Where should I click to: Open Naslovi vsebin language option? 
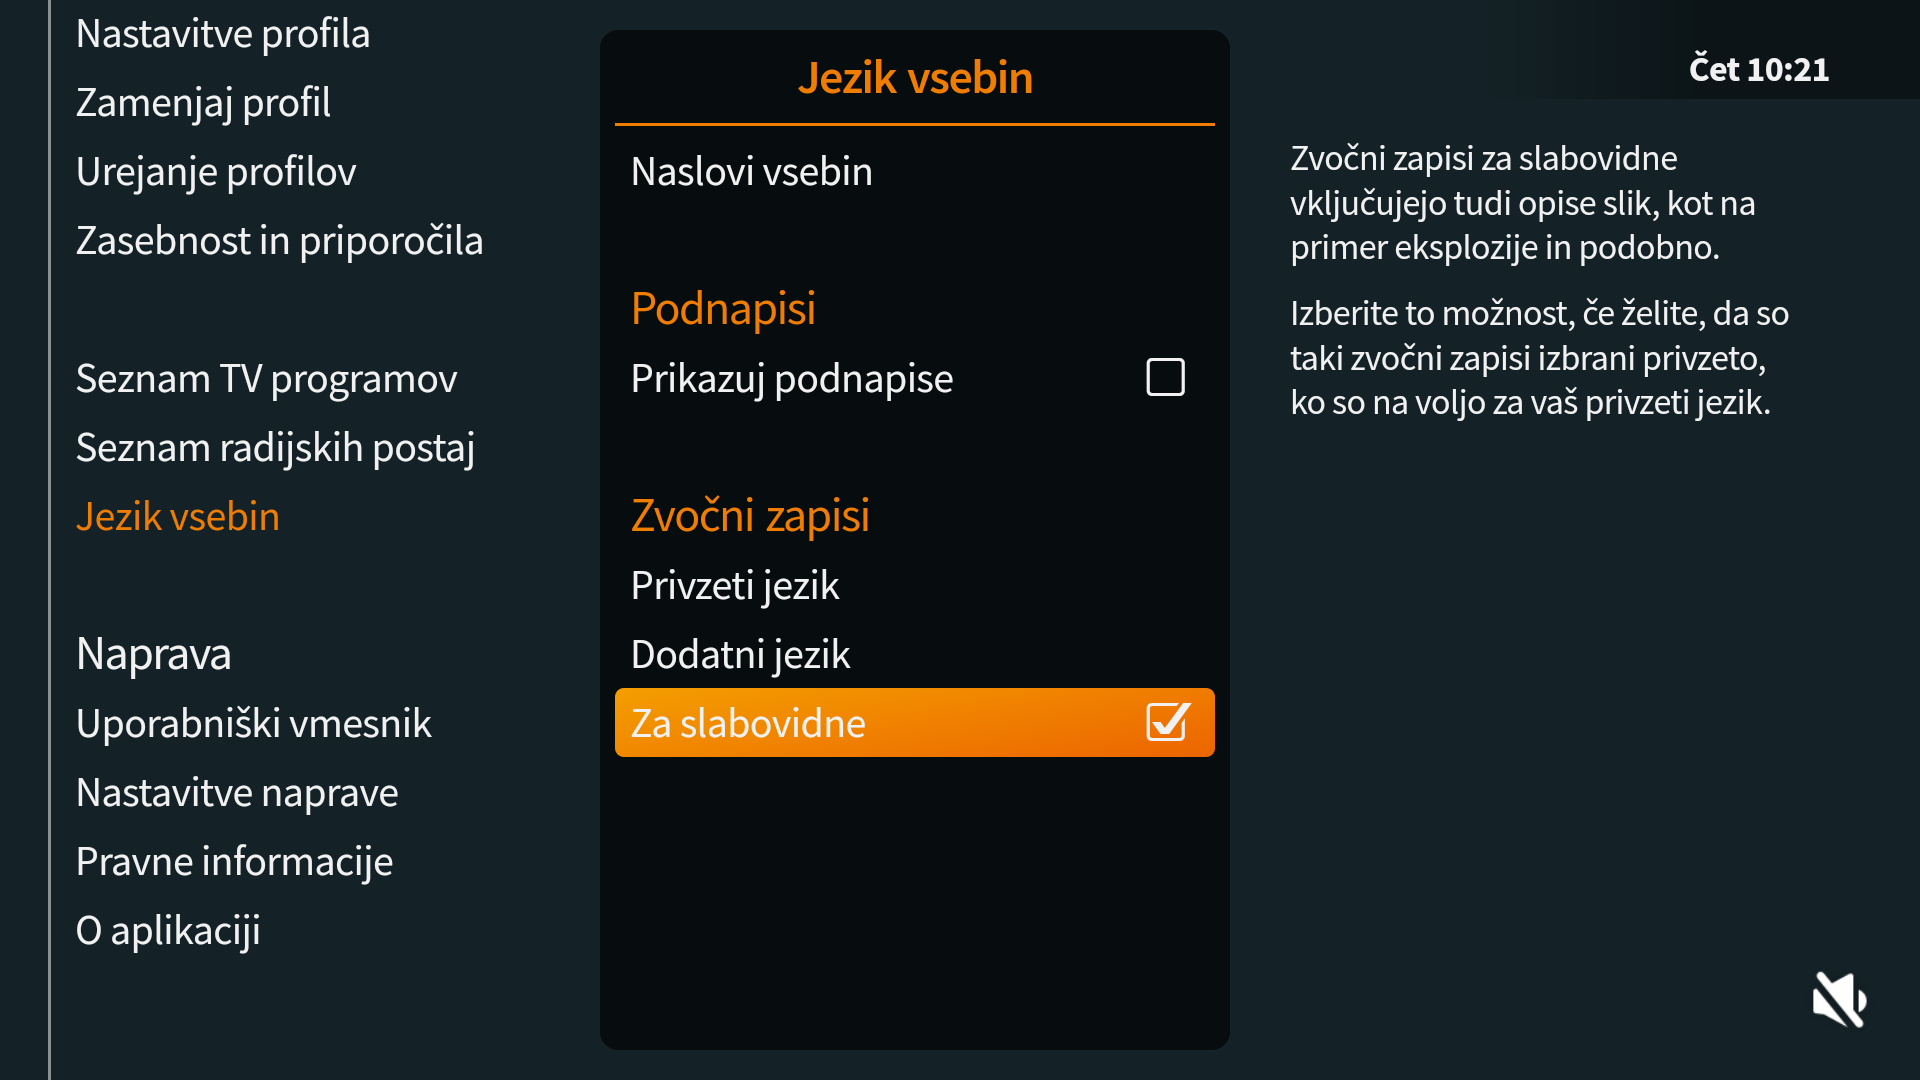[751, 172]
